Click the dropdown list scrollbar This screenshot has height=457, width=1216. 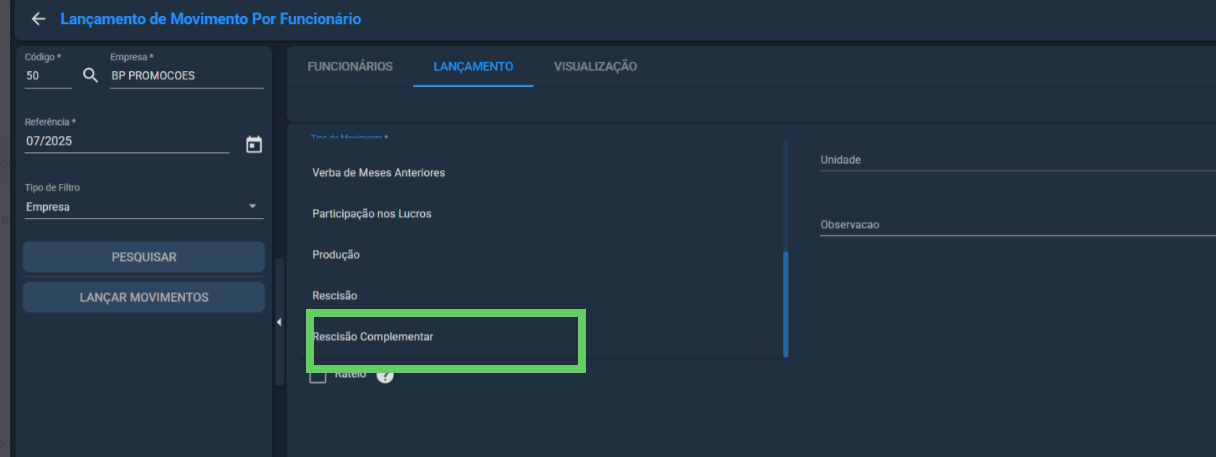click(785, 304)
